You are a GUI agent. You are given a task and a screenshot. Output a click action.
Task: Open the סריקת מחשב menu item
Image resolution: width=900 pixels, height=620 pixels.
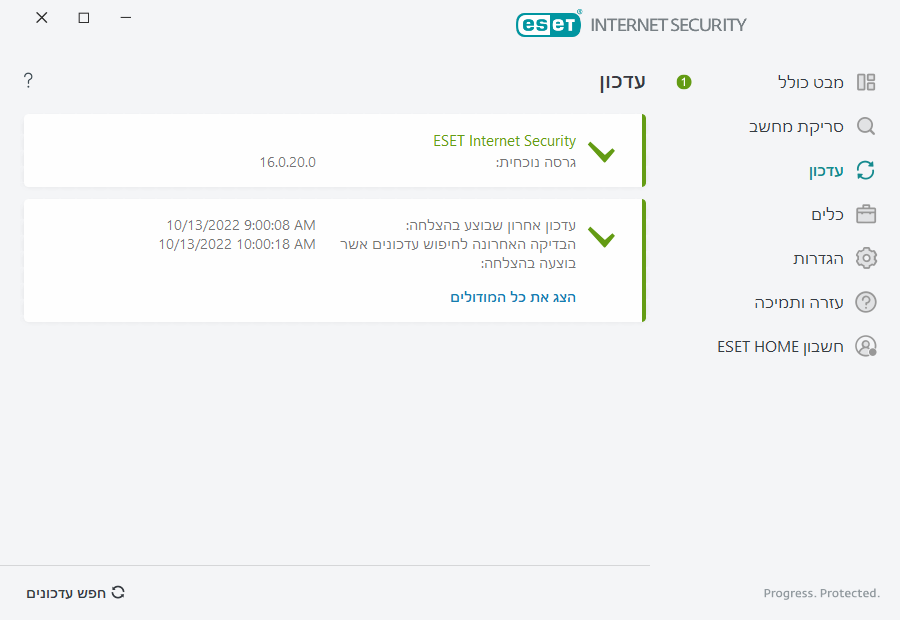[797, 126]
